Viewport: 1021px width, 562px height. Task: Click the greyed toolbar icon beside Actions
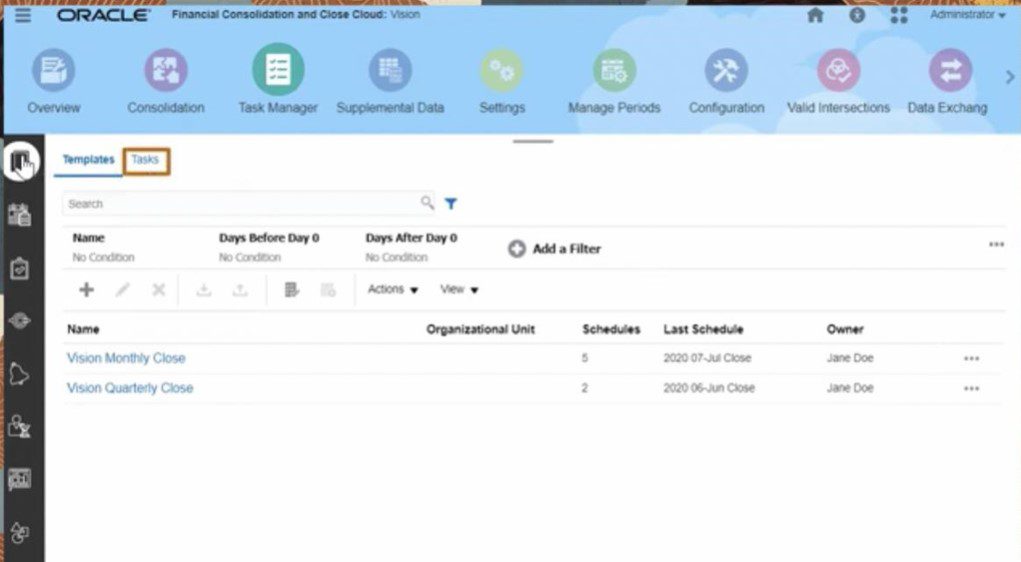(x=328, y=290)
